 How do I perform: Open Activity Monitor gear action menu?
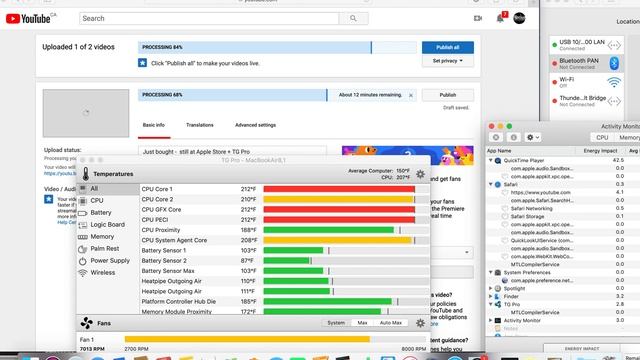click(x=533, y=138)
